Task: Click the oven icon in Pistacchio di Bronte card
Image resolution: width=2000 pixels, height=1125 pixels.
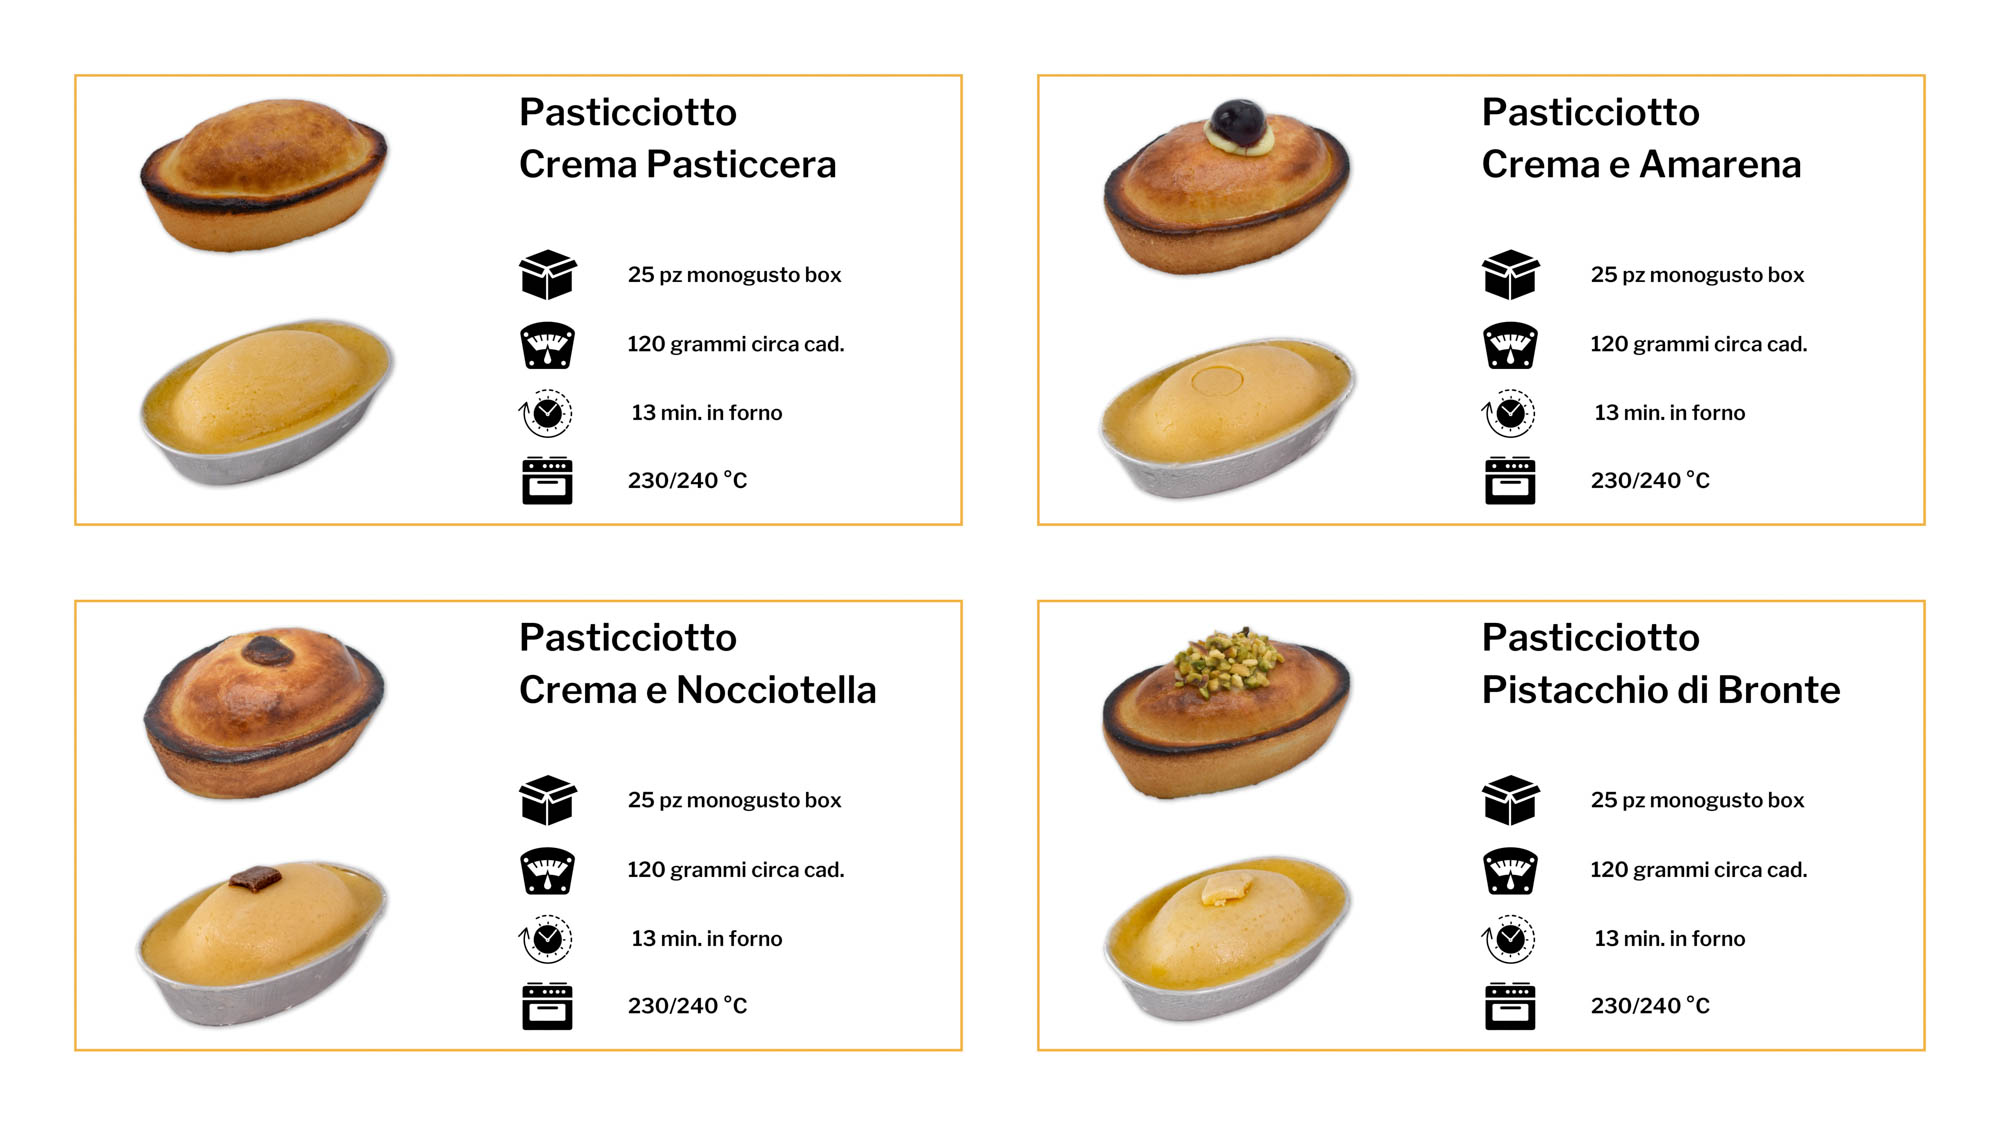Action: click(1510, 1006)
